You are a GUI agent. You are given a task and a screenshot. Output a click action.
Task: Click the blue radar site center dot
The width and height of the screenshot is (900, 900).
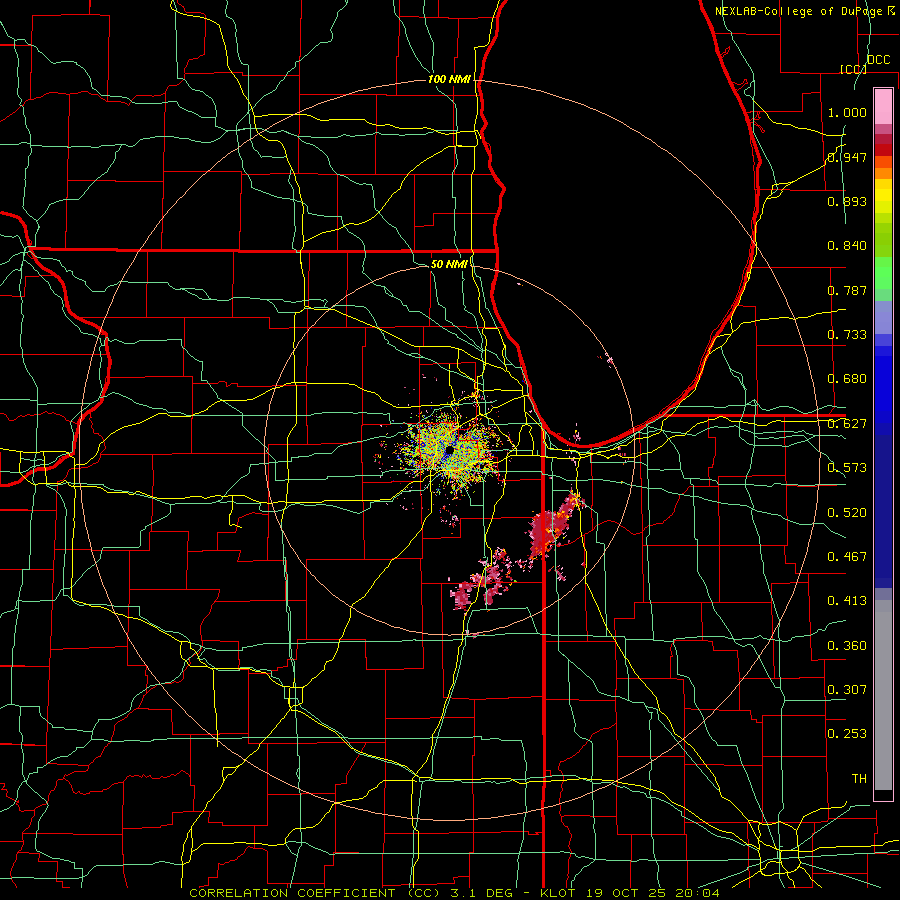pos(449,452)
